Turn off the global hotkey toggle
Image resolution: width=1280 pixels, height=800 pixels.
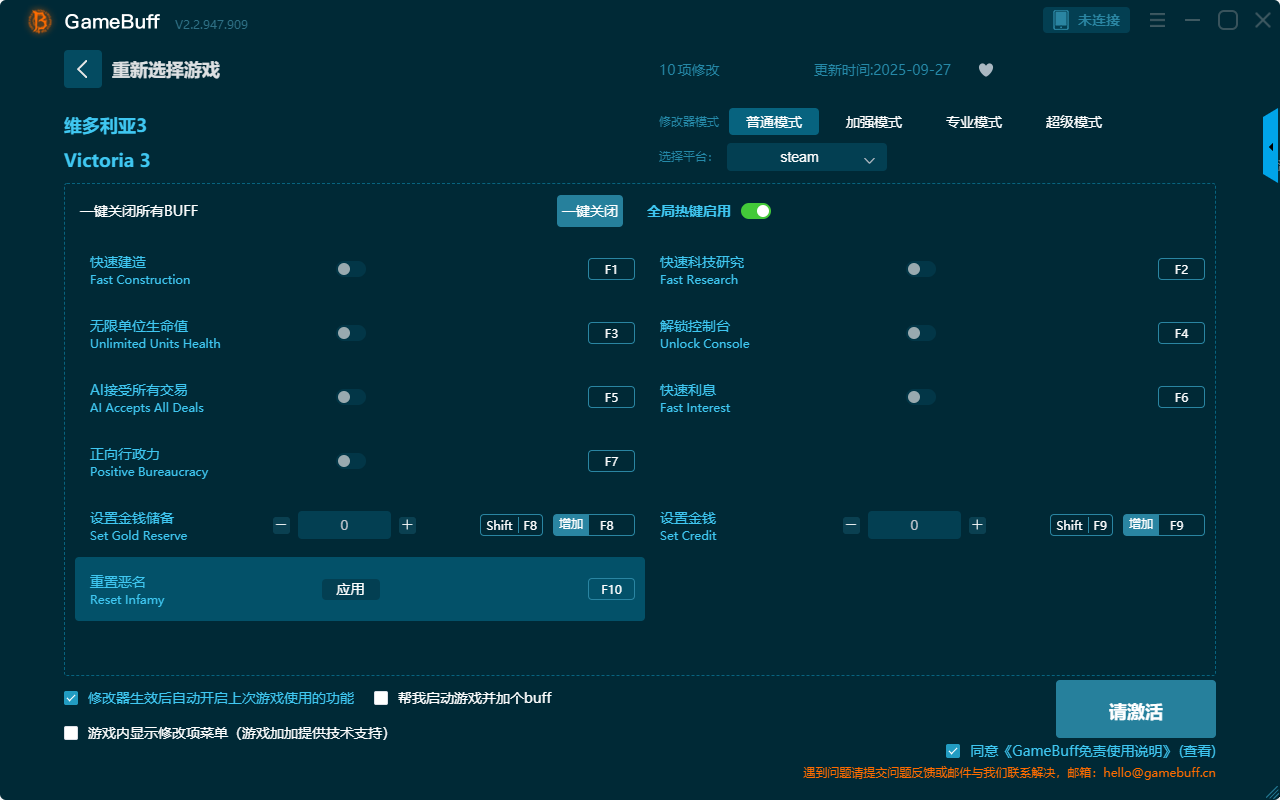point(756,211)
